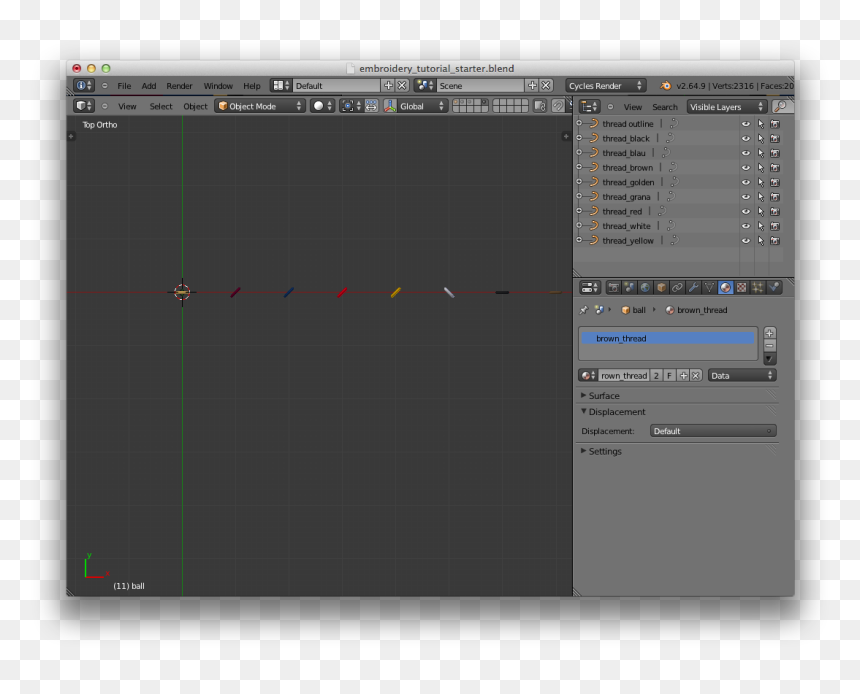Open the File menu
Image resolution: width=860 pixels, height=694 pixels.
click(125, 86)
